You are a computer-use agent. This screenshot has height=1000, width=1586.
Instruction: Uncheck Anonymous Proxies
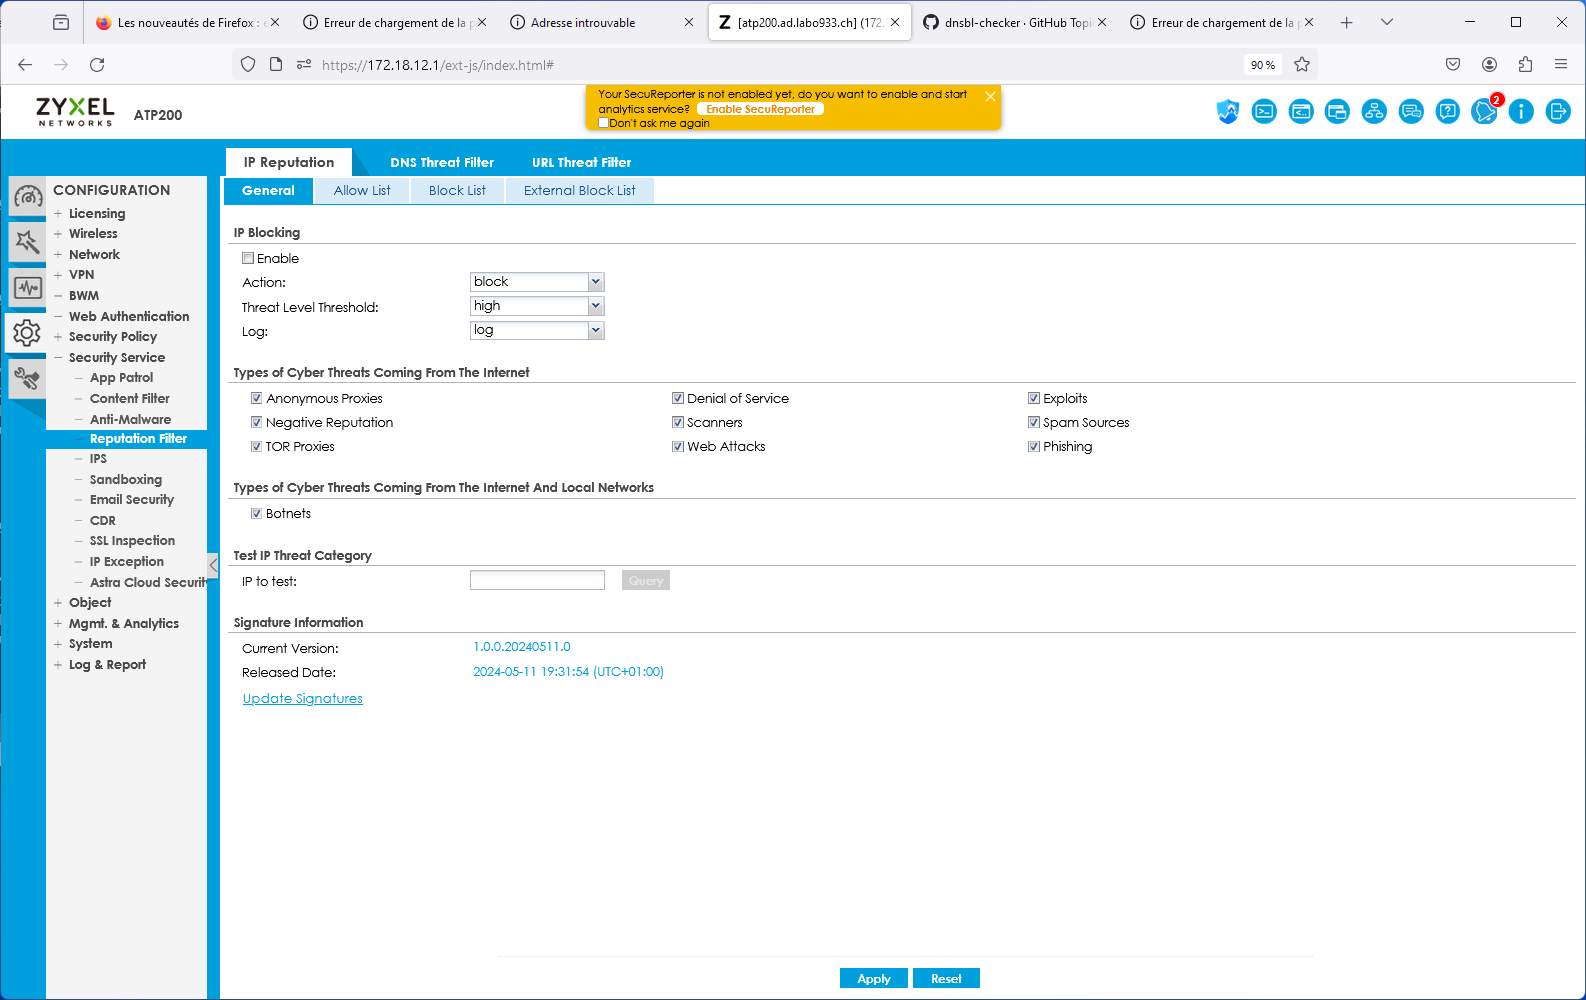[x=256, y=398]
